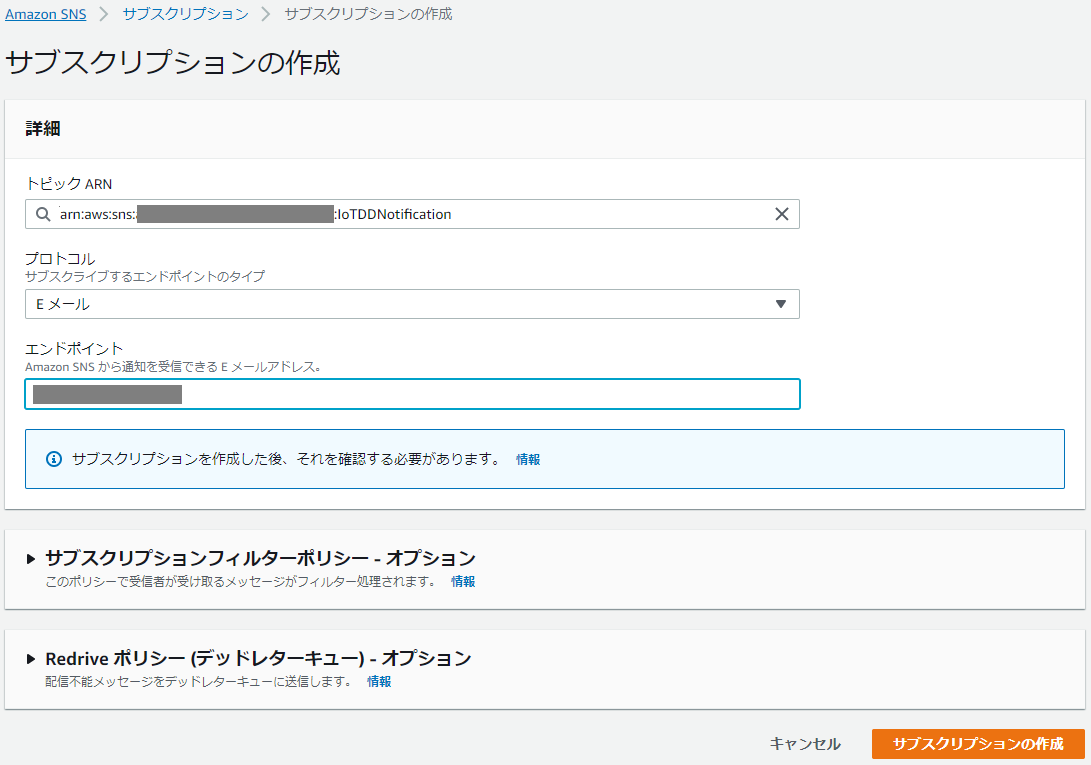Click the info circle icon in the notice

pos(54,459)
